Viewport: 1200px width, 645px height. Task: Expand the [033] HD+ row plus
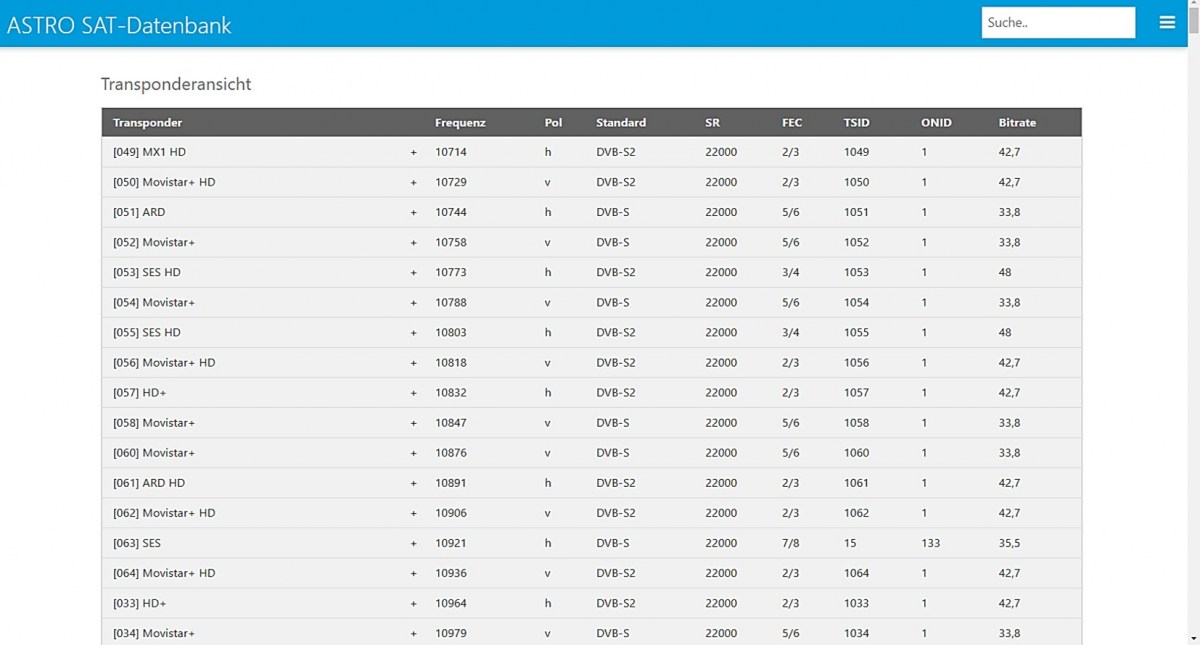pyautogui.click(x=413, y=603)
